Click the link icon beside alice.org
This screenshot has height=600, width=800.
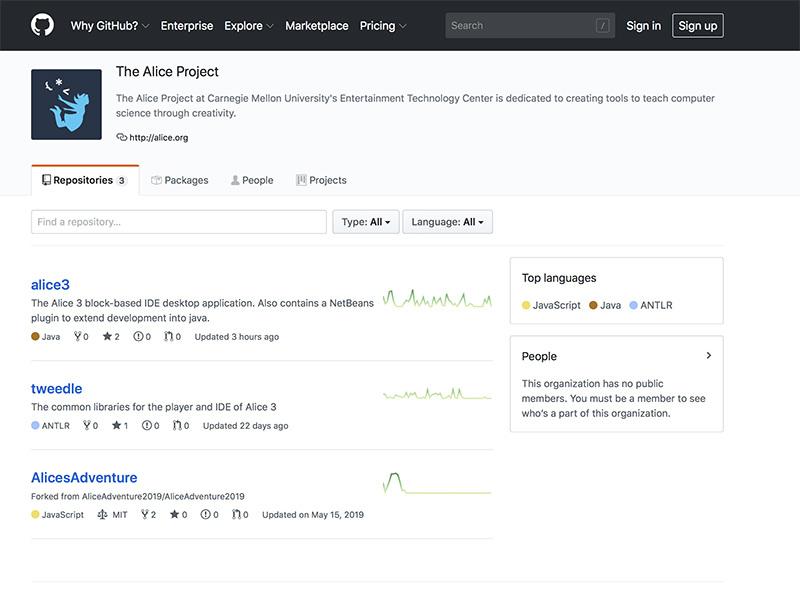tap(121, 137)
